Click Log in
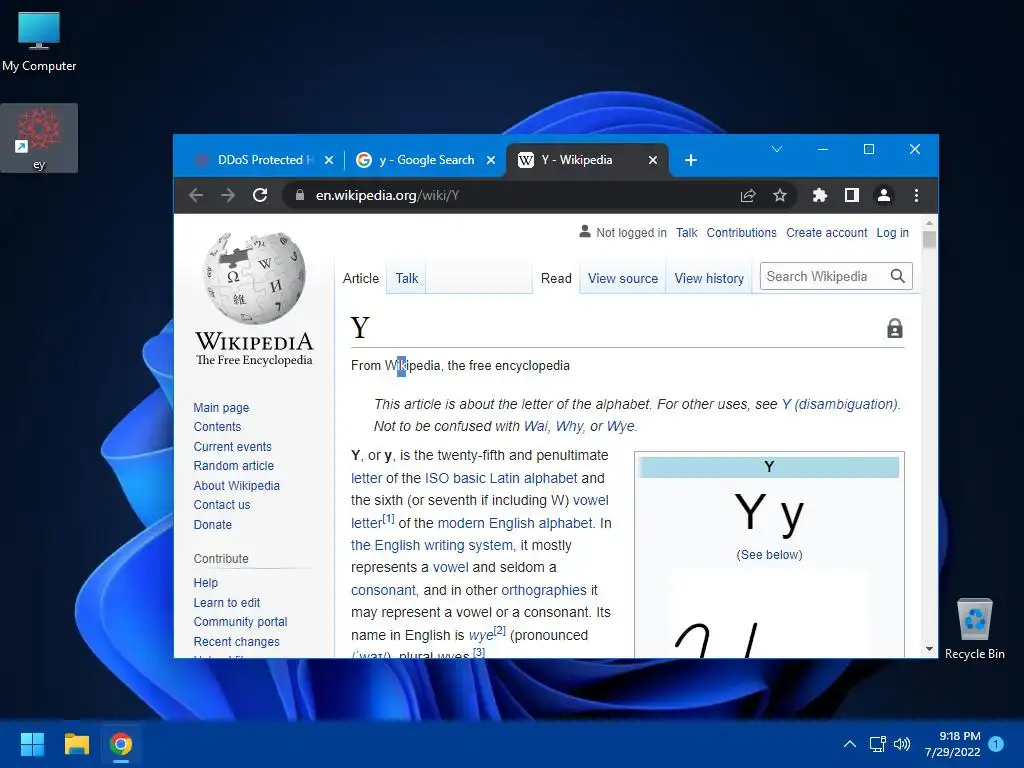Viewport: 1024px width, 768px height. click(x=892, y=232)
